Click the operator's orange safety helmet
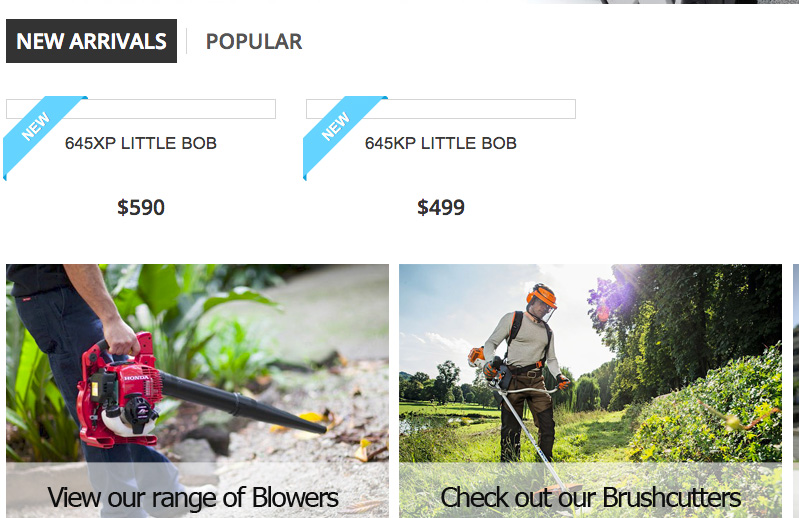 point(541,295)
